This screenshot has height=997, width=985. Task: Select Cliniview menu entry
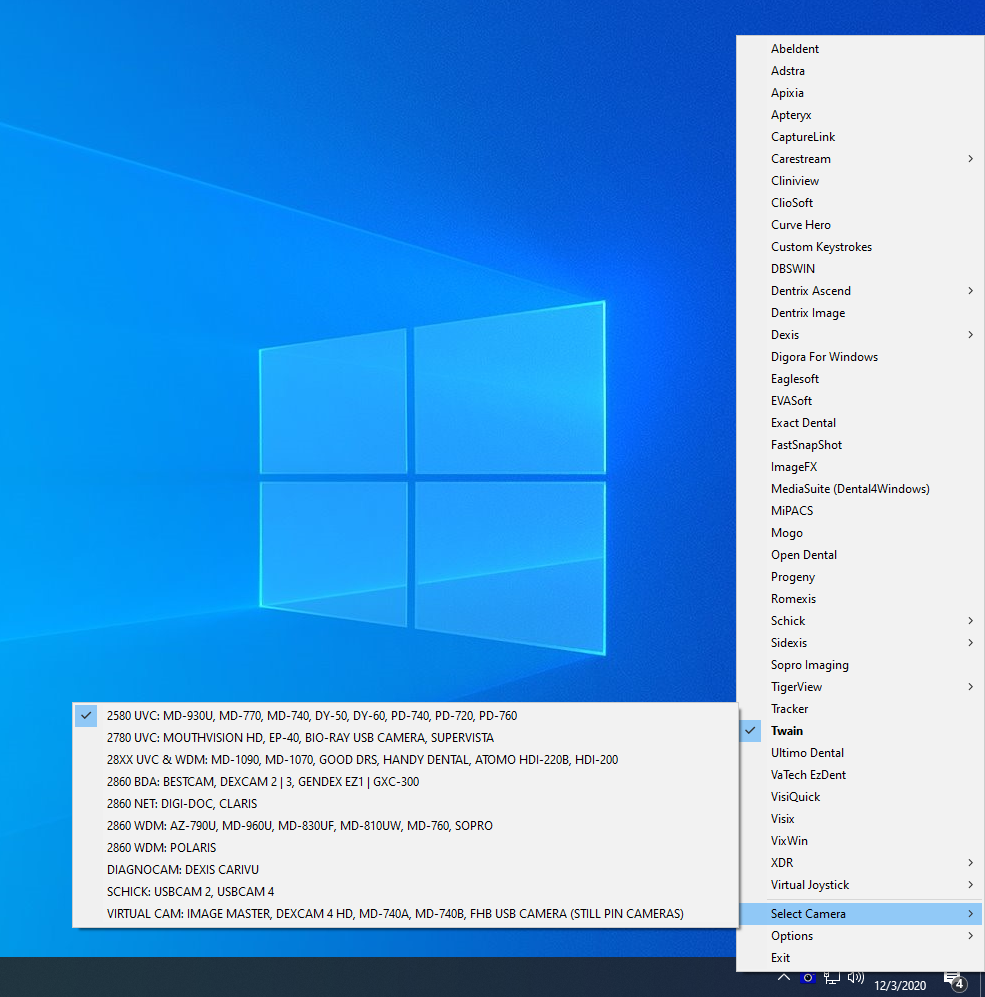tap(860, 181)
